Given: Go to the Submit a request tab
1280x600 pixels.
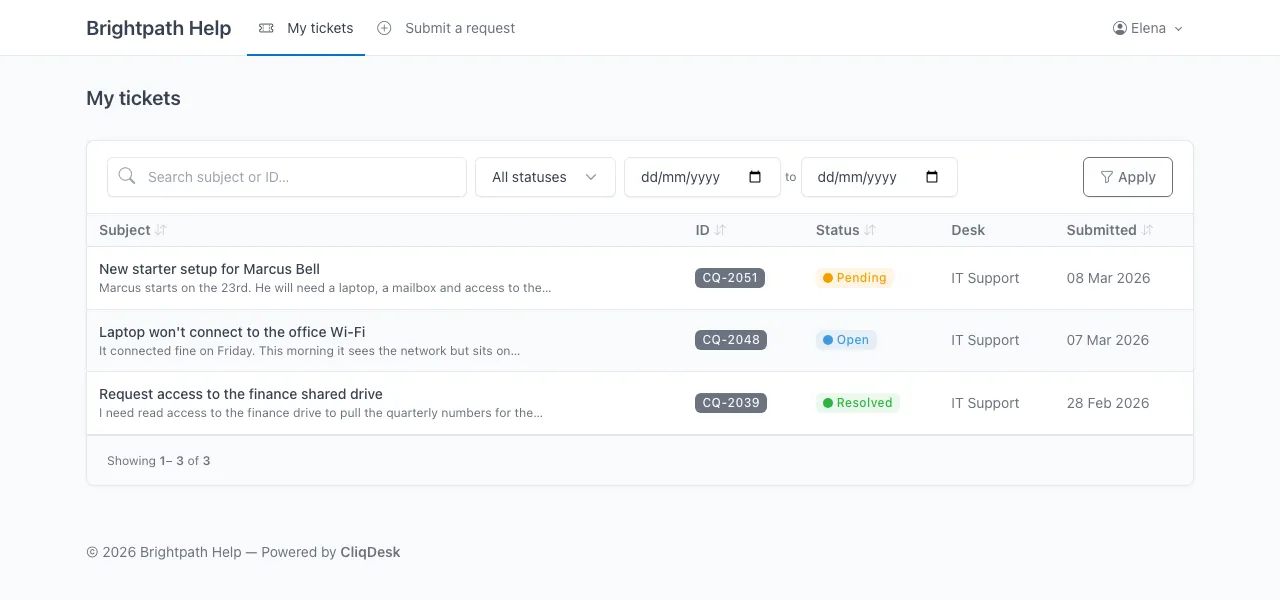Looking at the screenshot, I should tap(446, 28).
